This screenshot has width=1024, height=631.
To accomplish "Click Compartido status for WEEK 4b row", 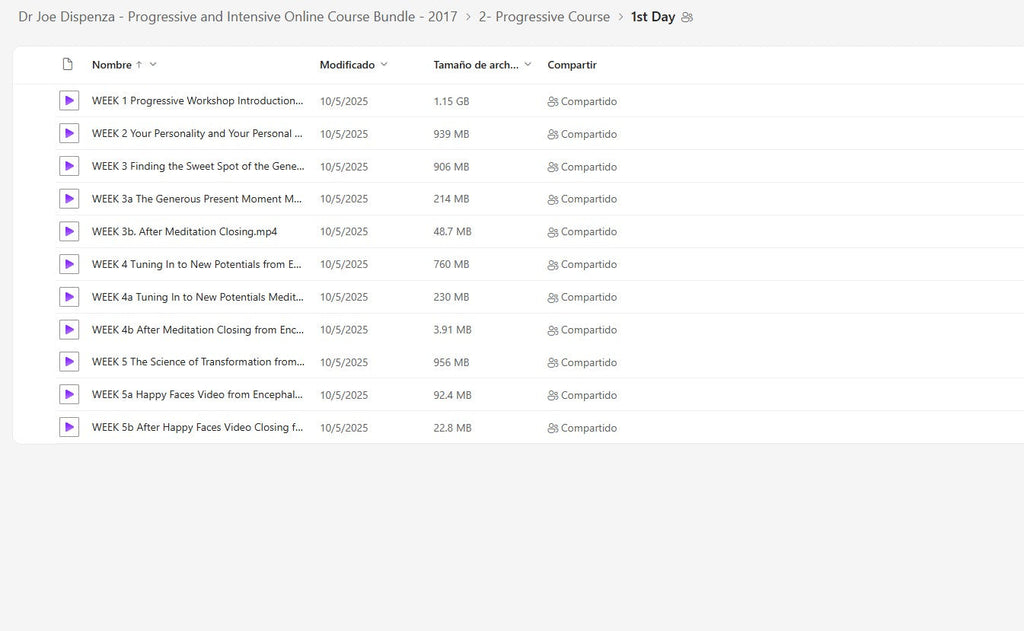I will 582,330.
